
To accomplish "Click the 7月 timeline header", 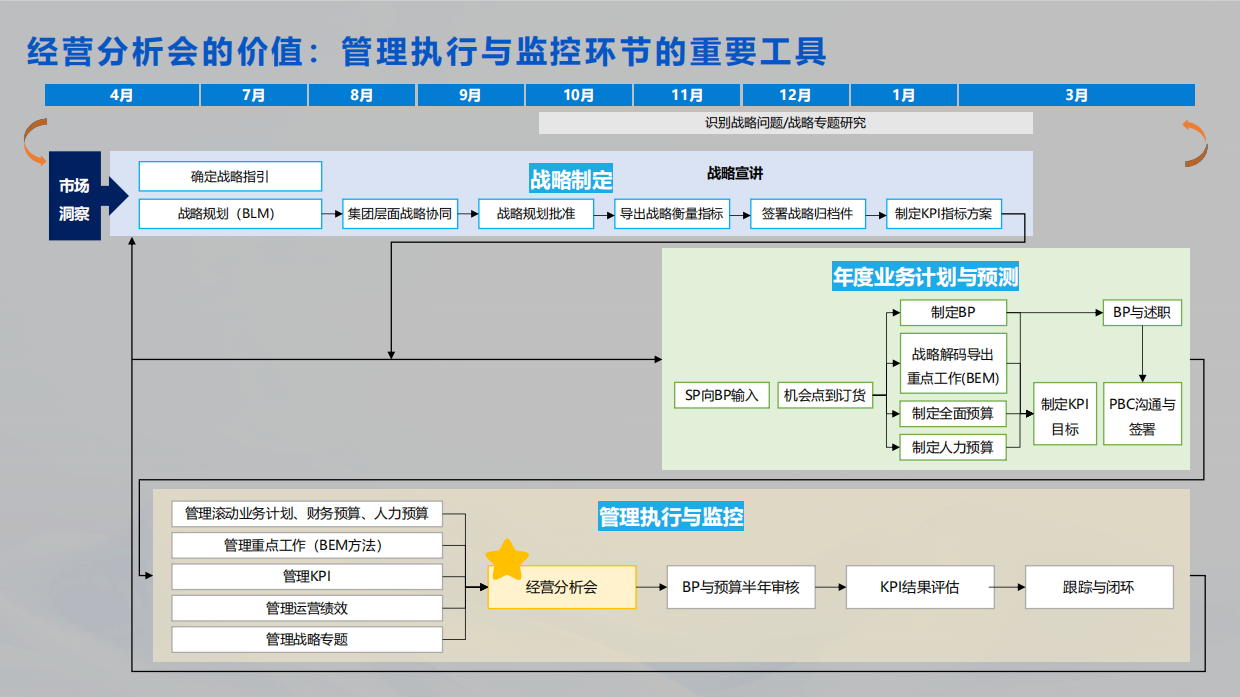I will pos(254,95).
